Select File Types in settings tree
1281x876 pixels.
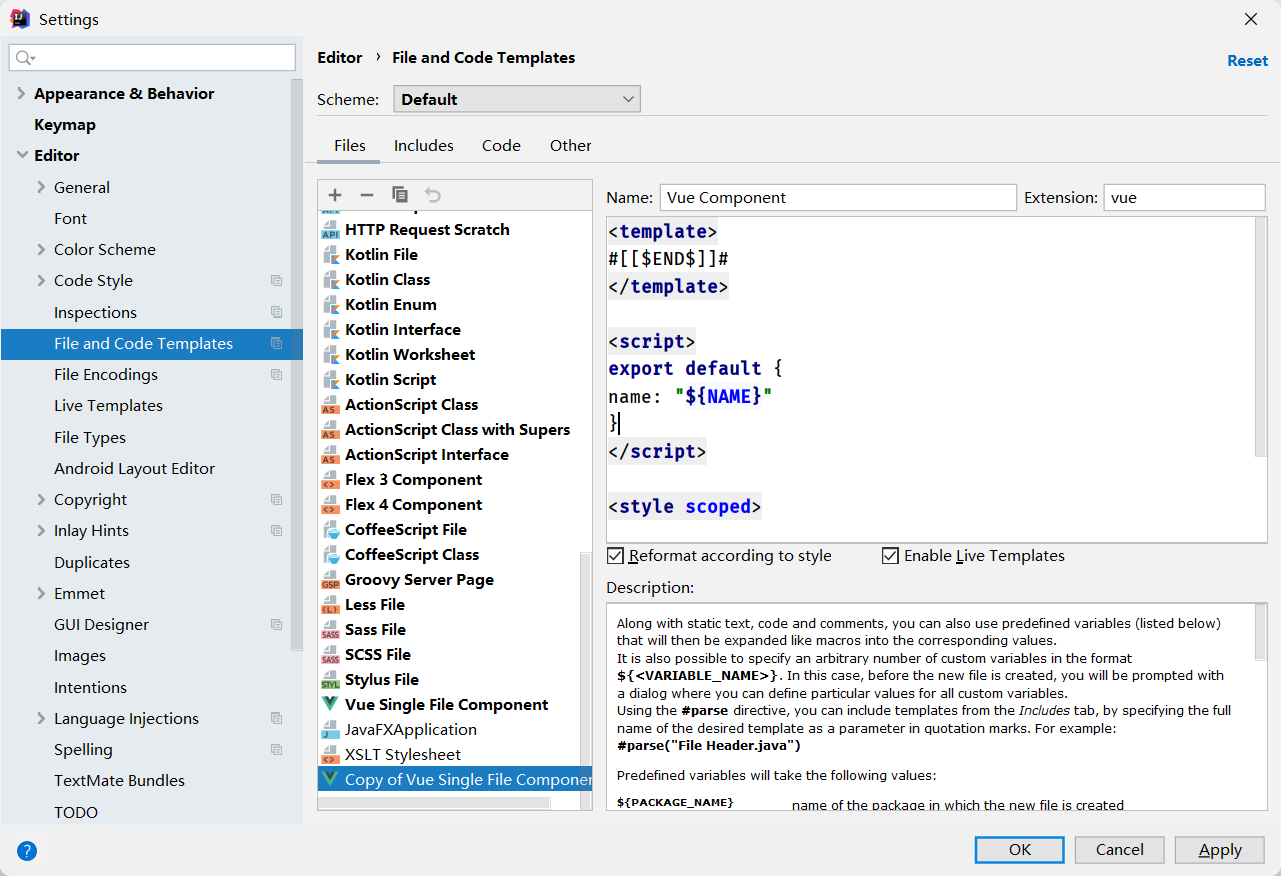(90, 438)
